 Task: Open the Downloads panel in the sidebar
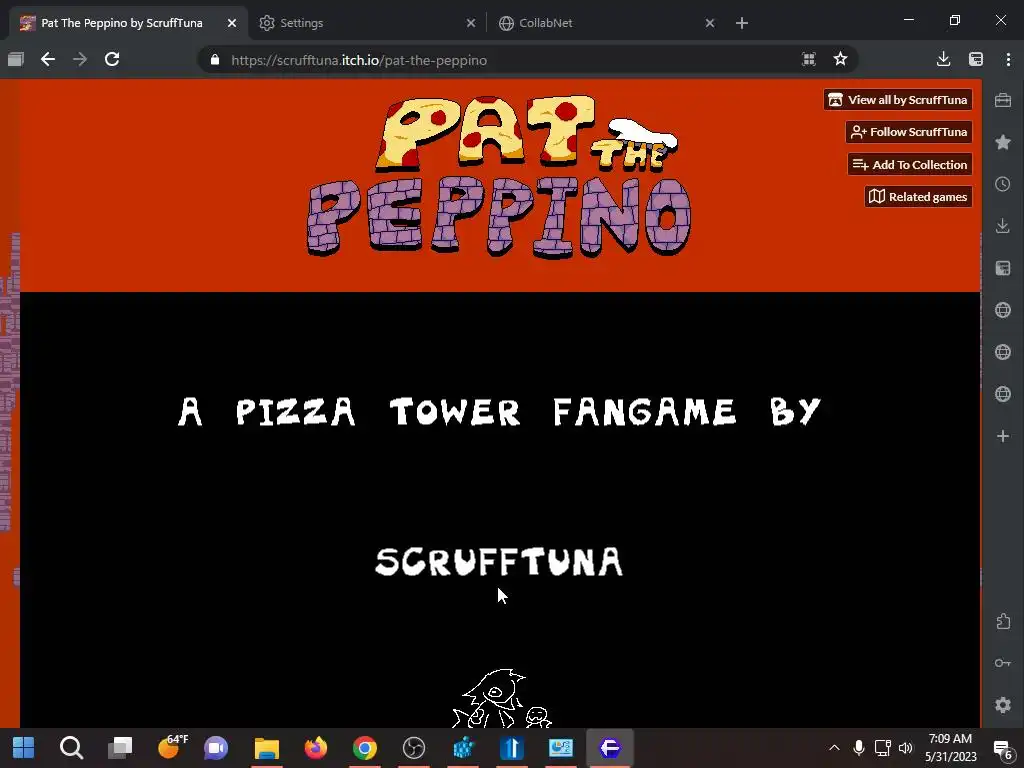1003,226
